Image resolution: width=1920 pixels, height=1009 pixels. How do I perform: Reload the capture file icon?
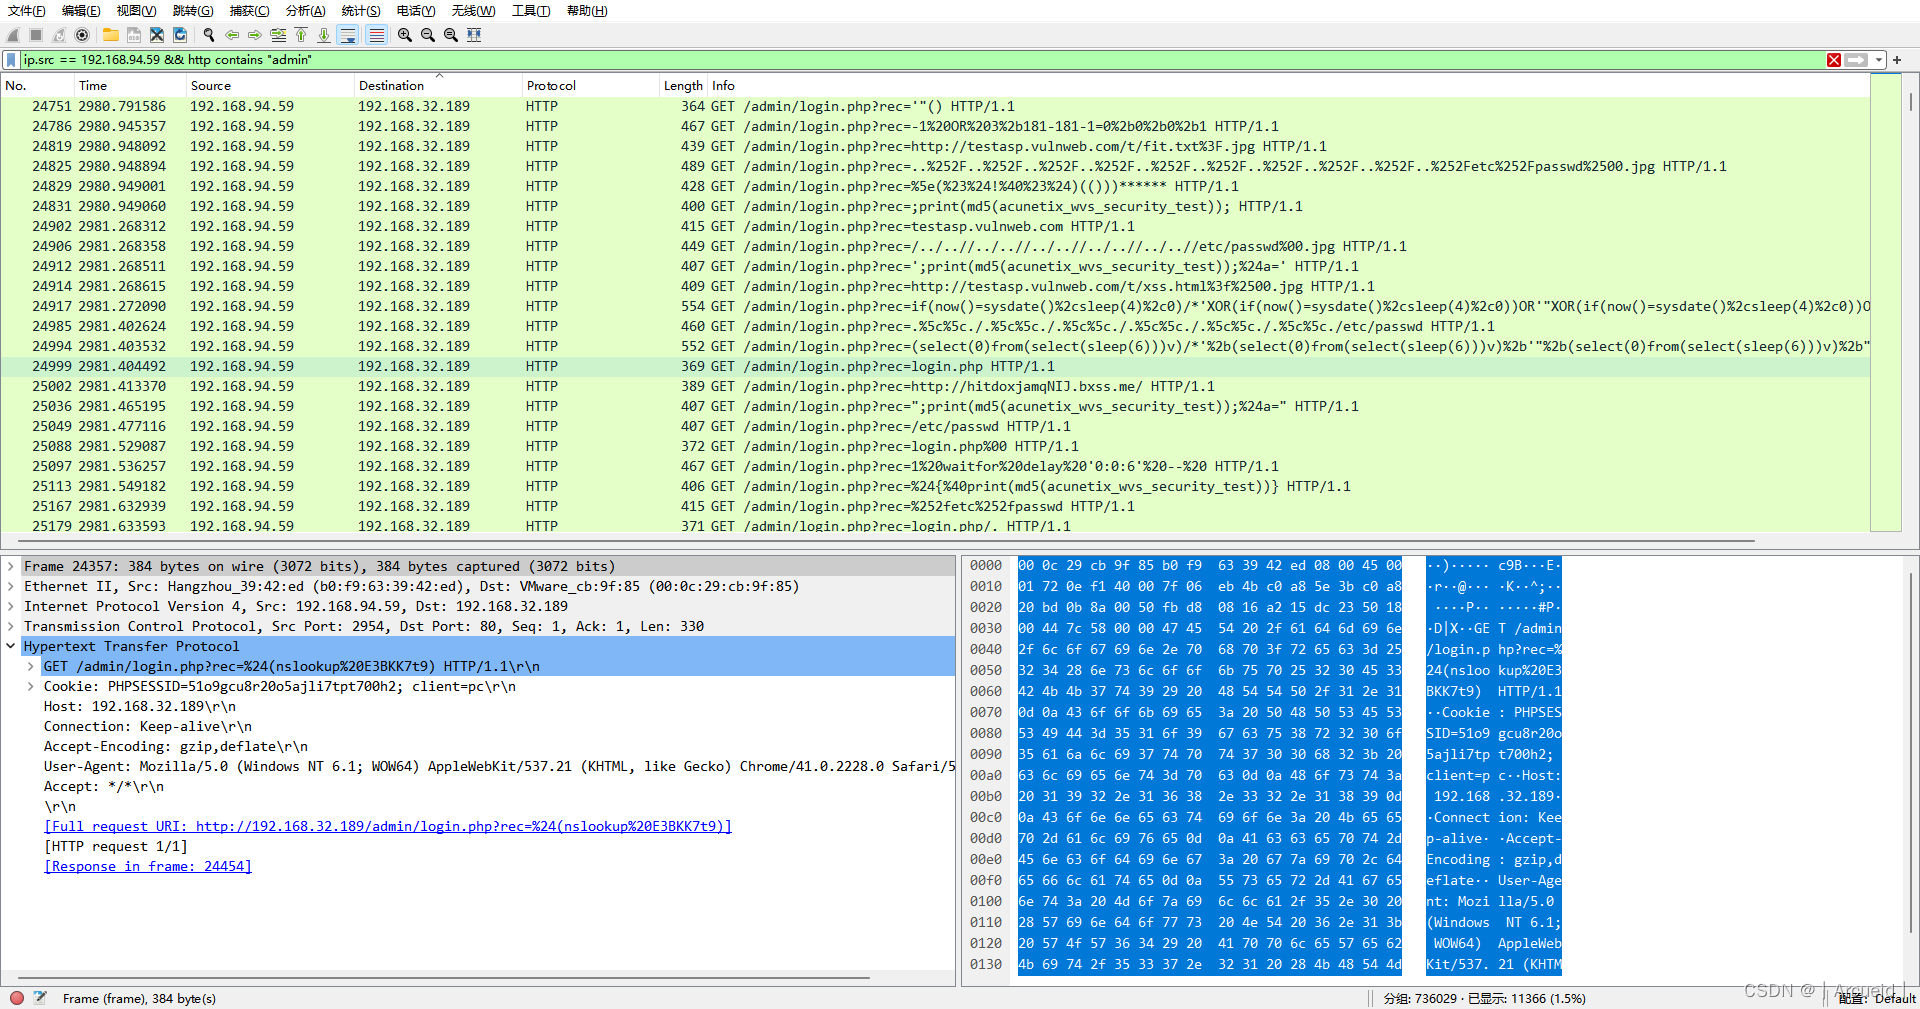pos(180,35)
